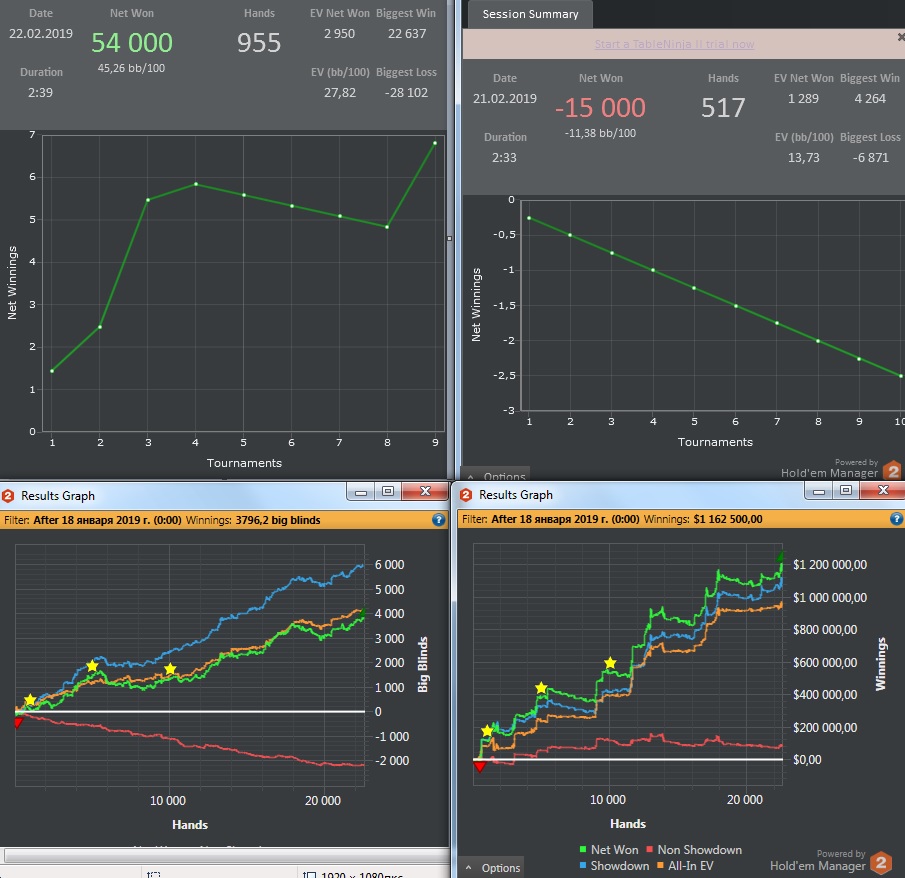Select the 22.02.2019 session date
The width and height of the screenshot is (905, 878).
(40, 33)
